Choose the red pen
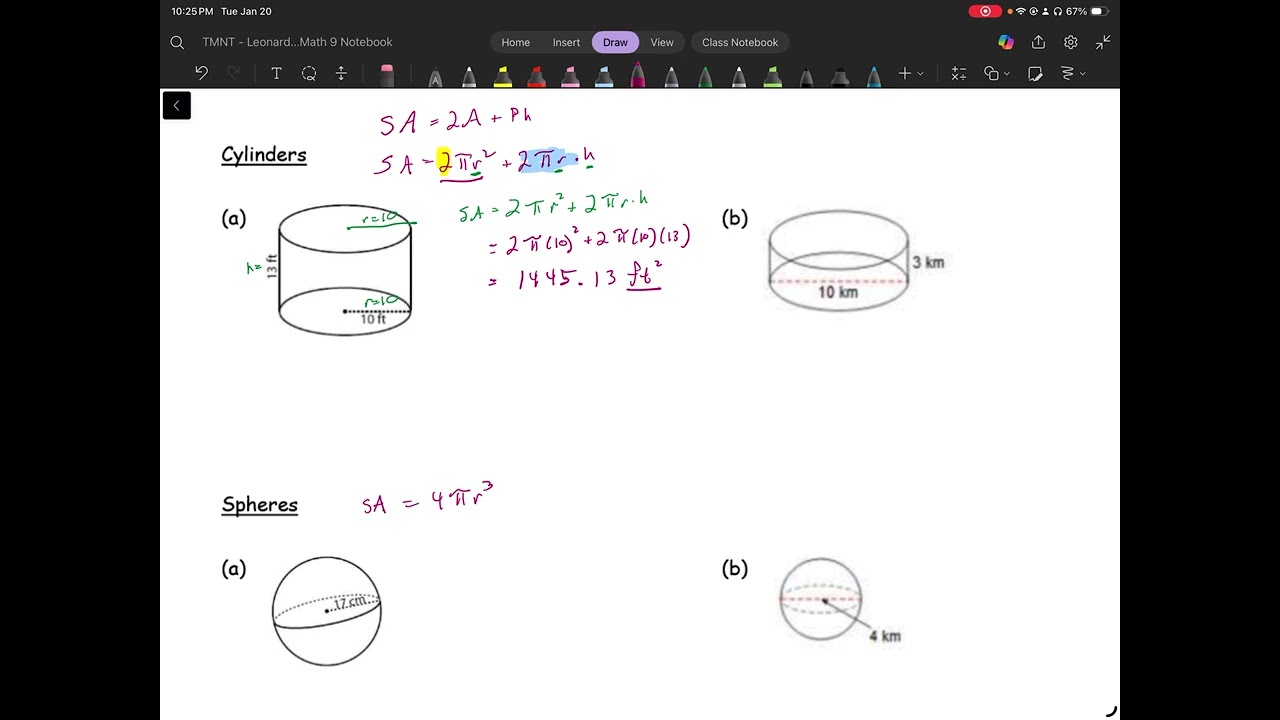The height and width of the screenshot is (720, 1280). 536,76
